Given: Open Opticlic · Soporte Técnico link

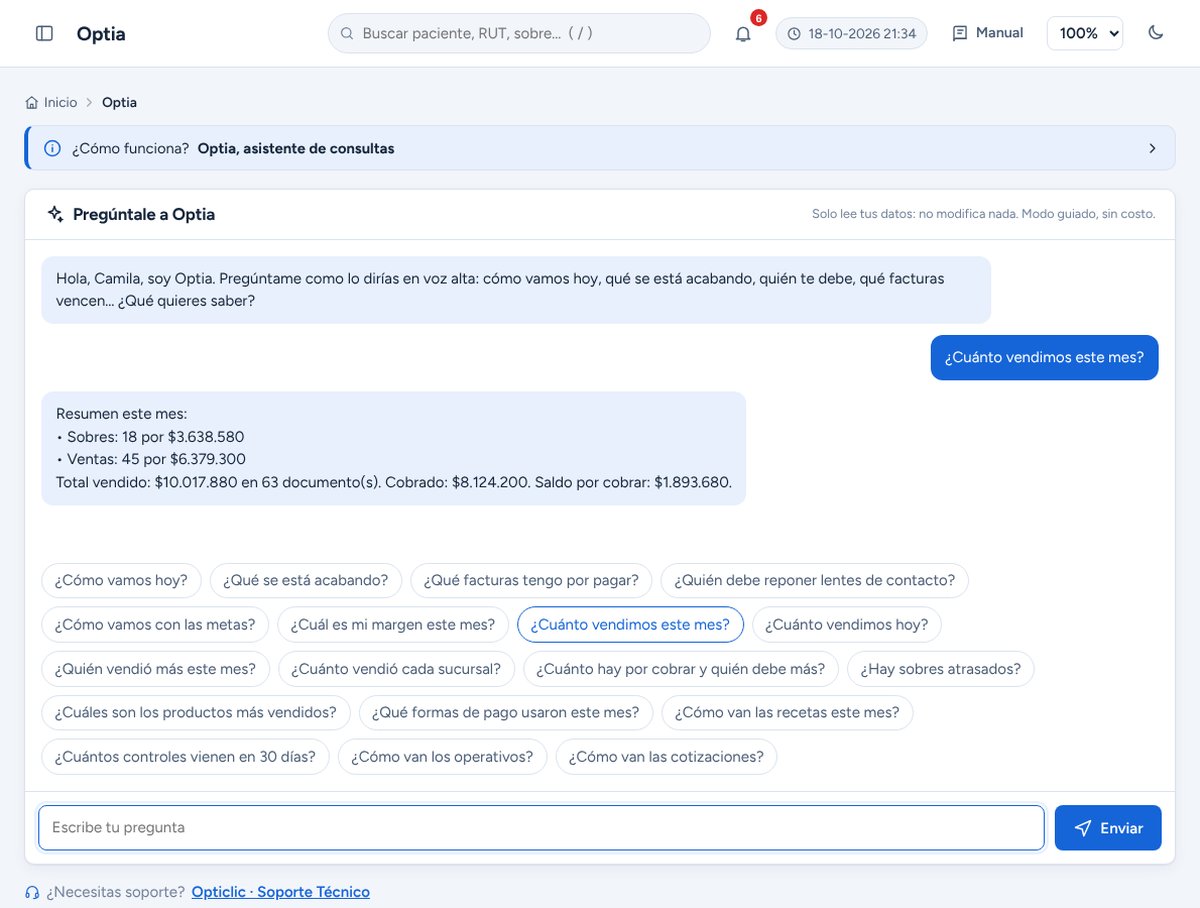Looking at the screenshot, I should (x=280, y=892).
